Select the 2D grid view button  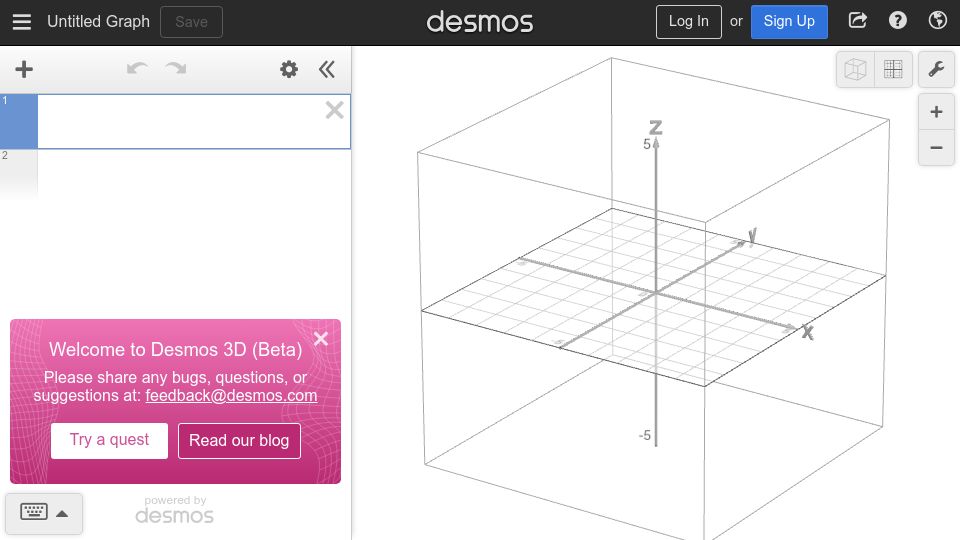pos(893,69)
